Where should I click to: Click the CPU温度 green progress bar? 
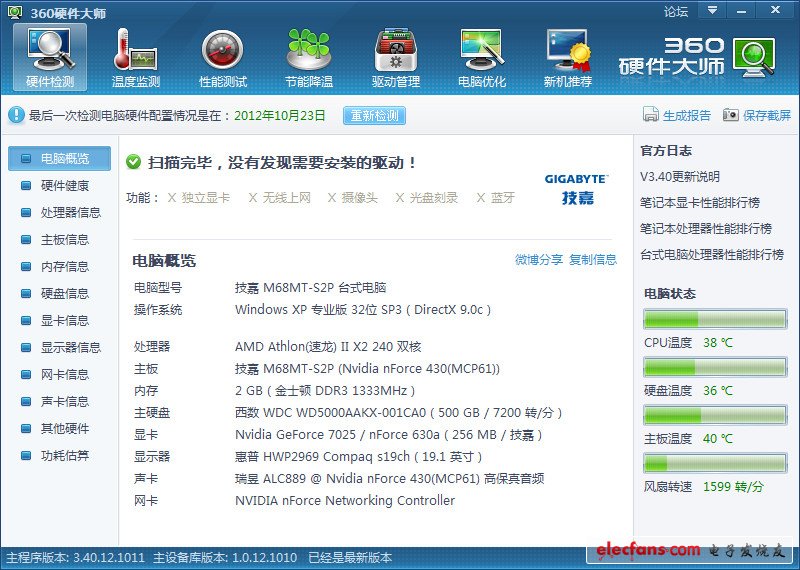[x=715, y=320]
